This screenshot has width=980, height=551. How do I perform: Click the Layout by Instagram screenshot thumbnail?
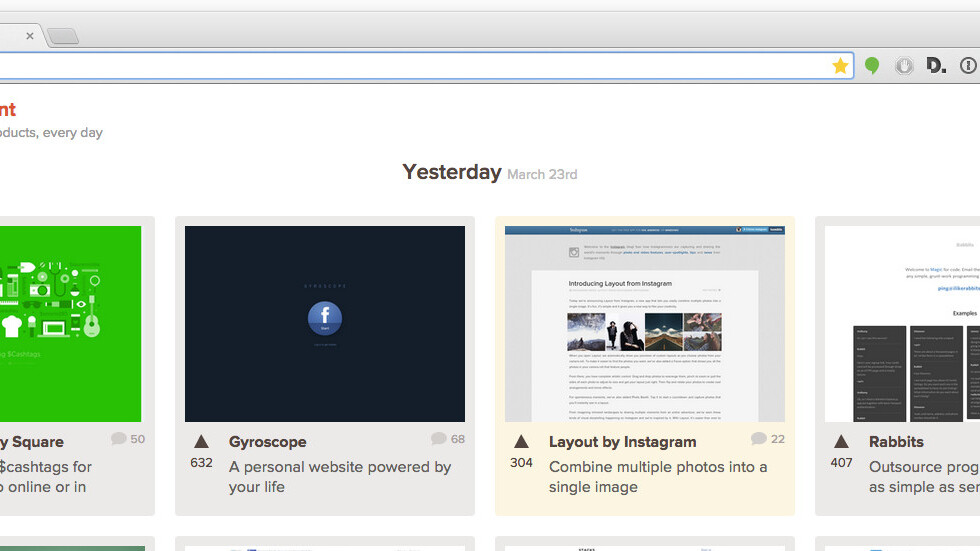click(x=644, y=323)
